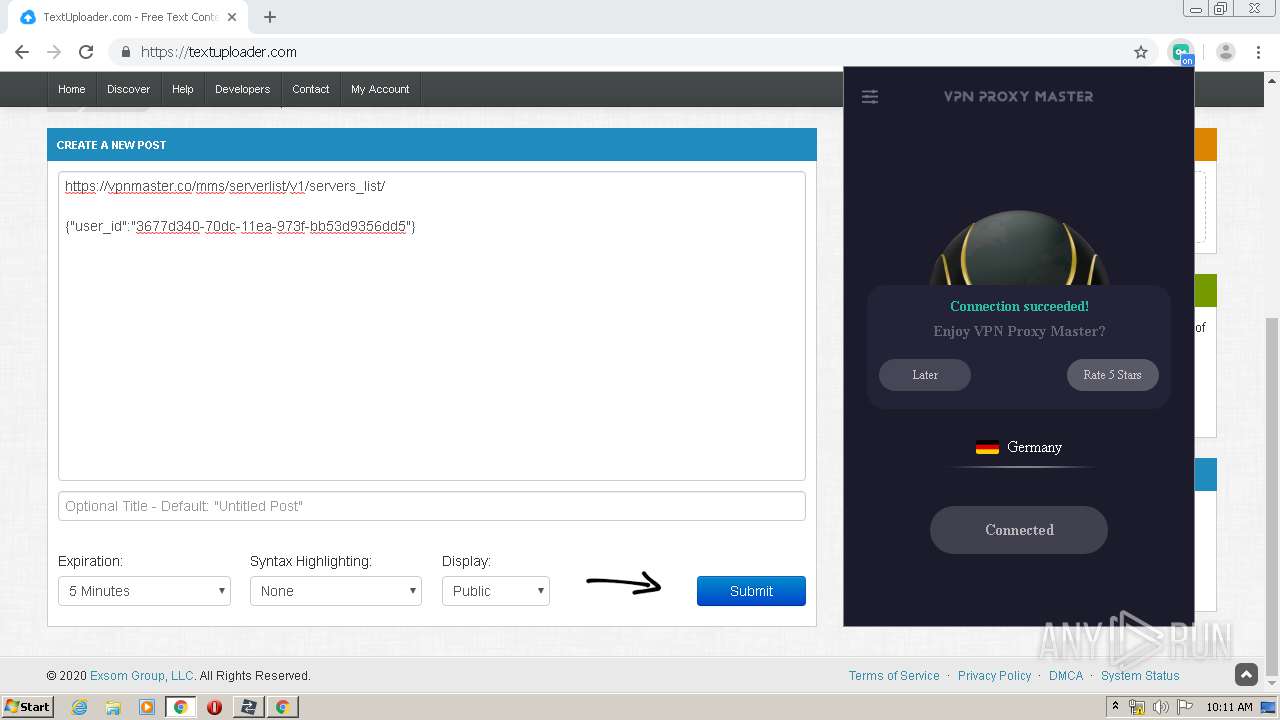Viewport: 1280px width, 720px height.
Task: Open the DMCA link
Action: click(x=1066, y=676)
